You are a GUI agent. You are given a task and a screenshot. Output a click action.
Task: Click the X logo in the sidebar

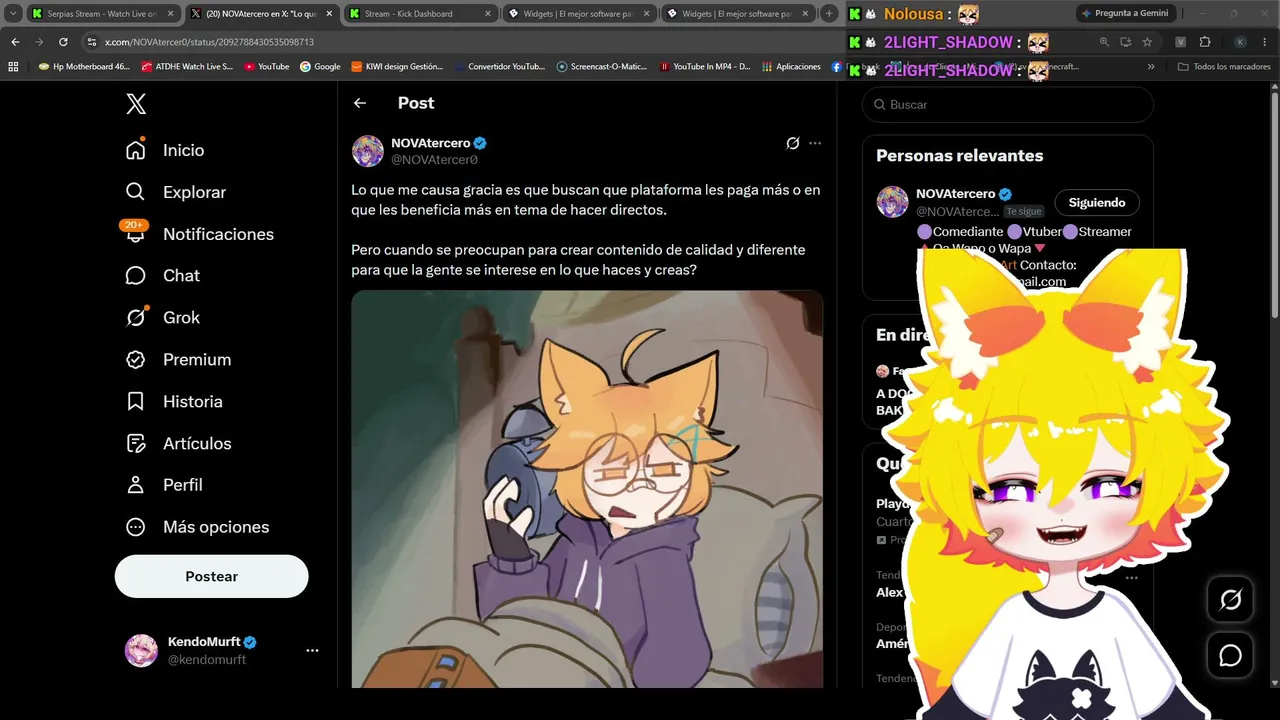pos(136,103)
